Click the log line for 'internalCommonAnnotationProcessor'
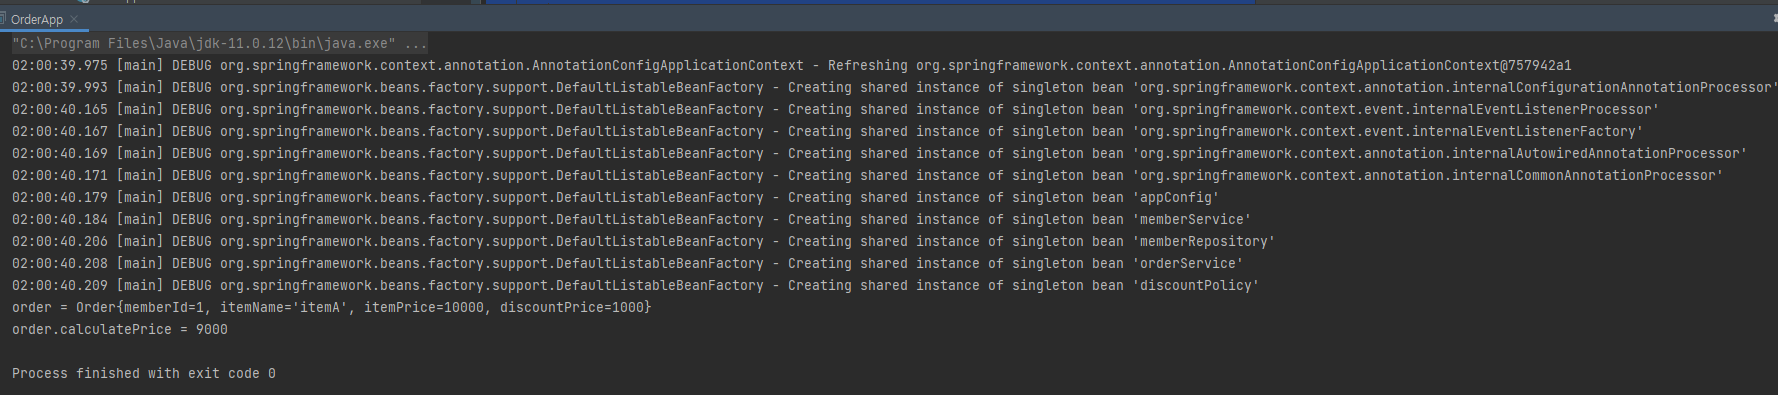 coord(867,175)
